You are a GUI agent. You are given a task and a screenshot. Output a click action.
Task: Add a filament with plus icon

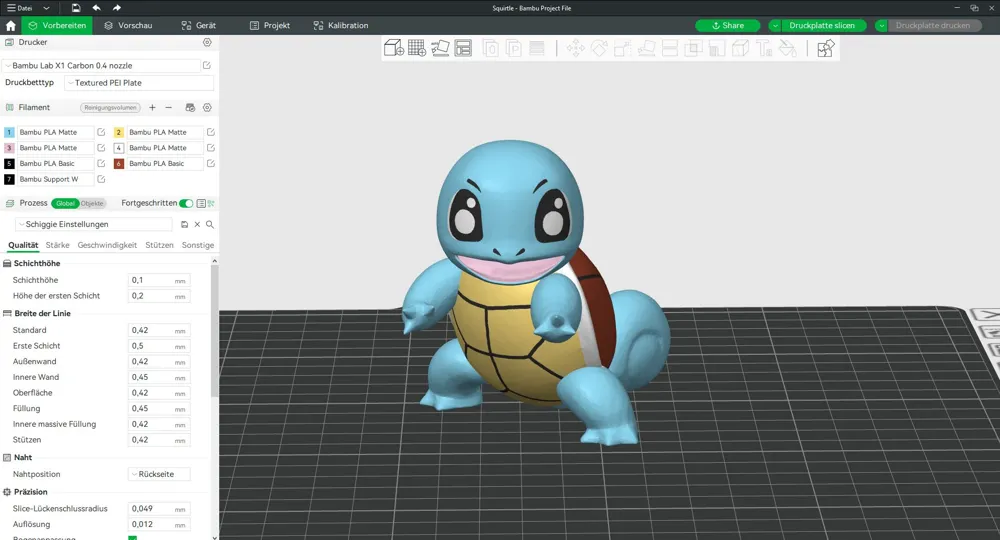pyautogui.click(x=152, y=108)
